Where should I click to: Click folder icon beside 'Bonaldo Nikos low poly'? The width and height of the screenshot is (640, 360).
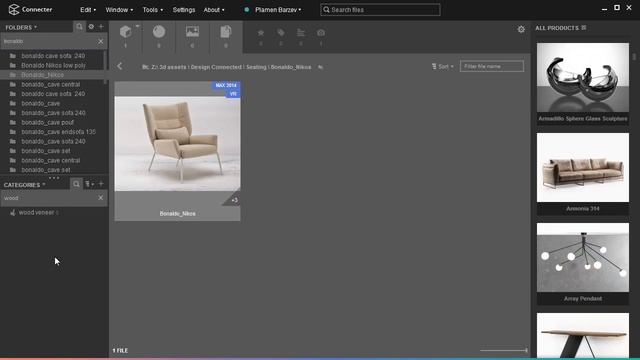pyautogui.click(x=13, y=65)
